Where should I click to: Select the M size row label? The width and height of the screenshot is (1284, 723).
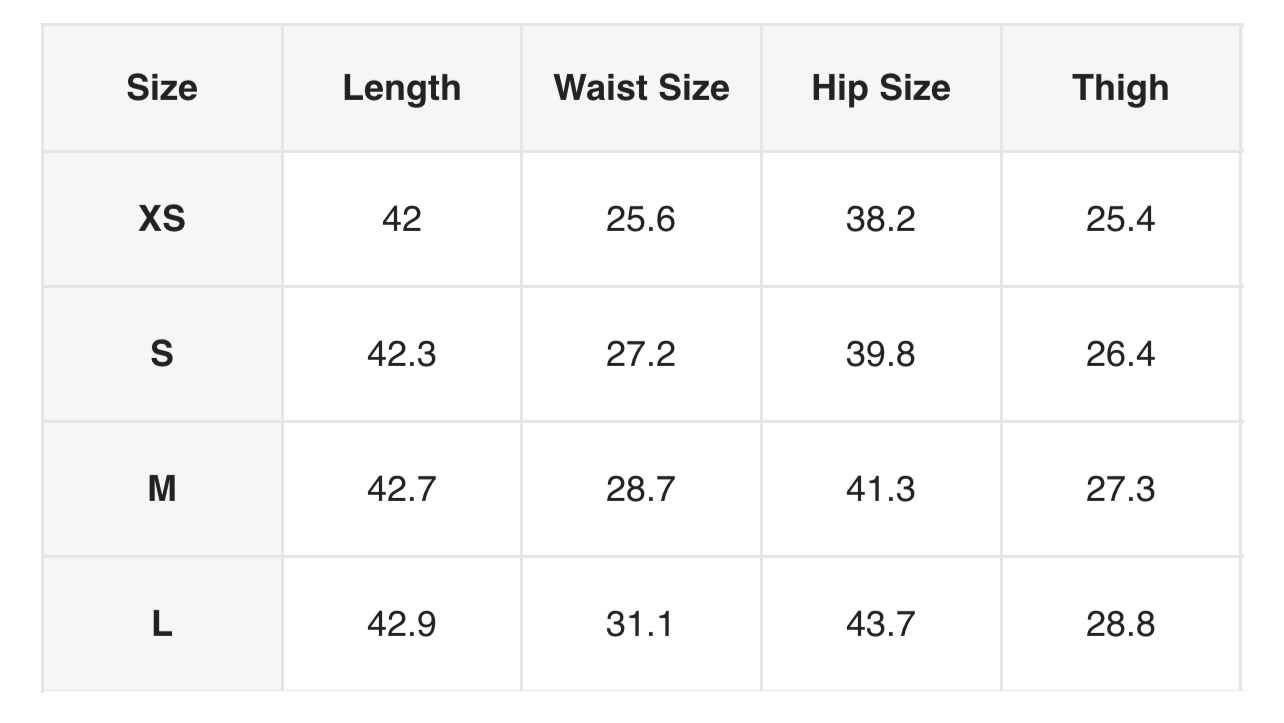click(x=162, y=489)
